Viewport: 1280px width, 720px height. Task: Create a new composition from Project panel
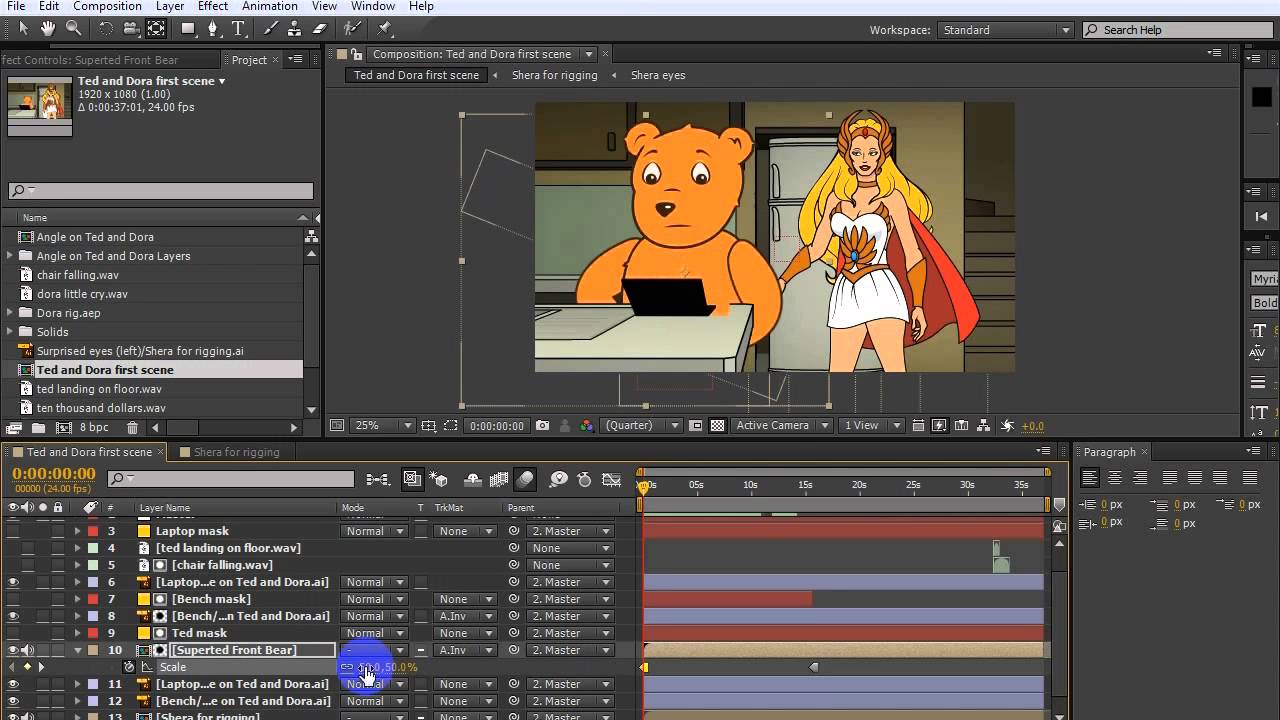click(62, 427)
